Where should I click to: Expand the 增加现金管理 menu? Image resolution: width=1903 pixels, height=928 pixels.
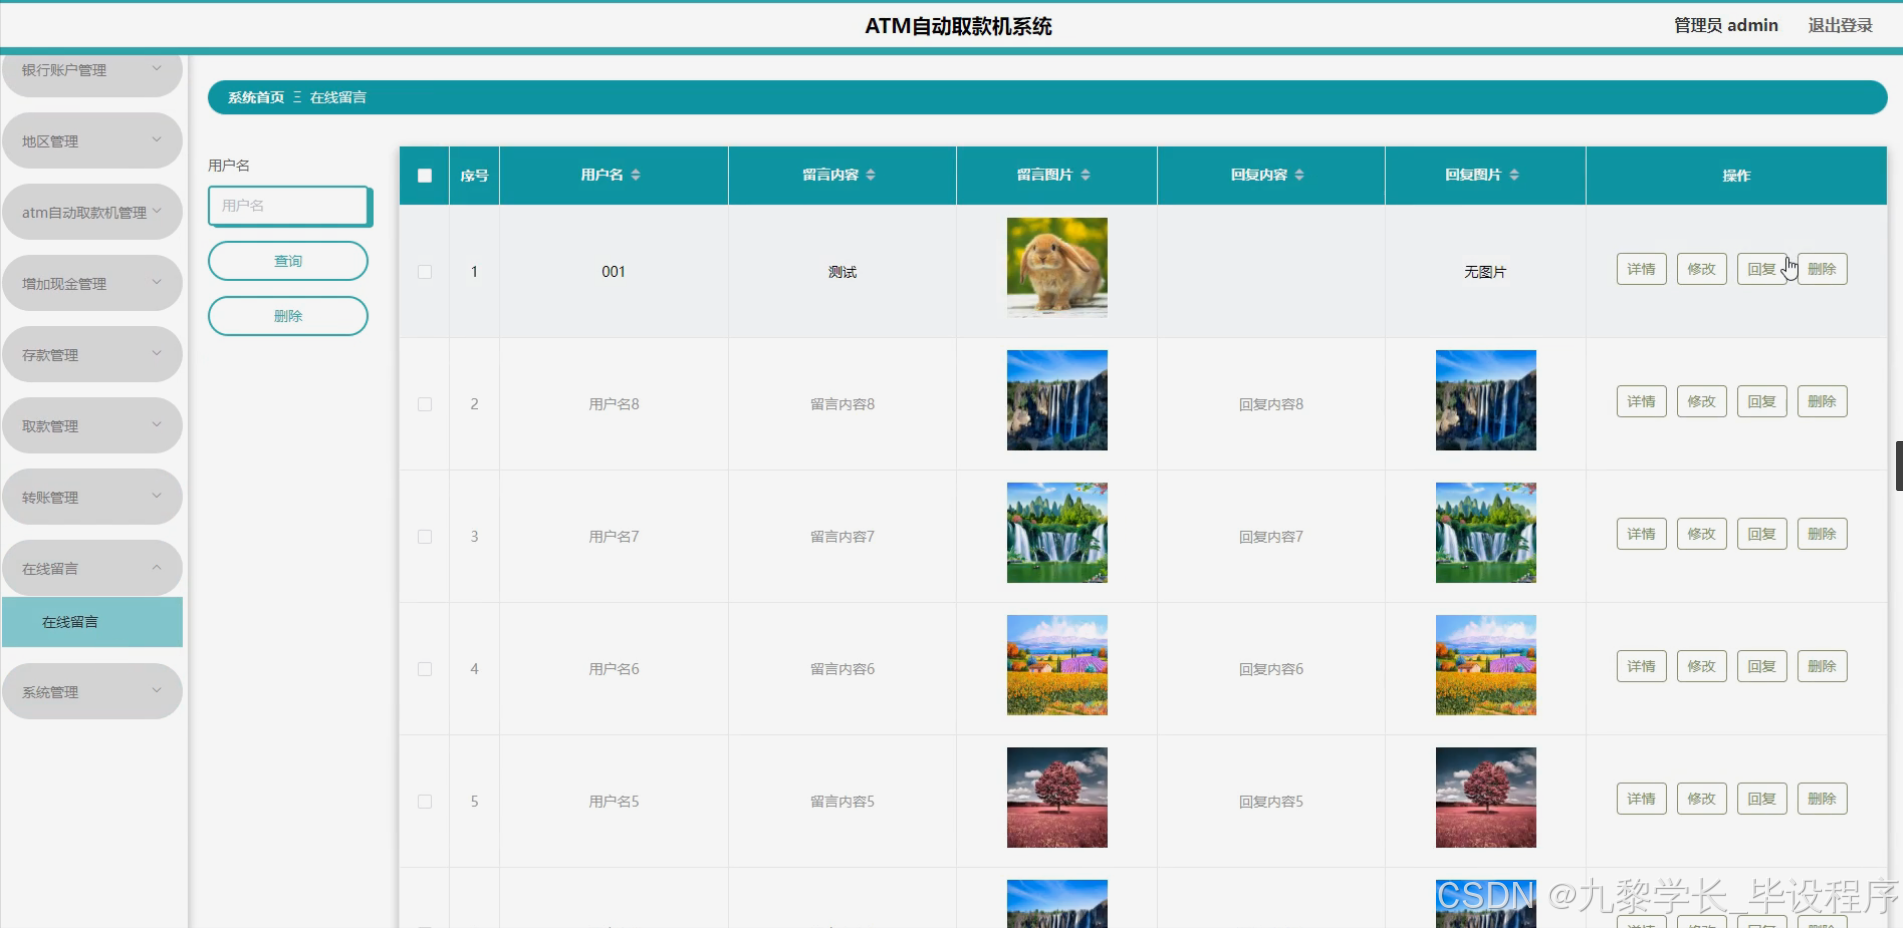pos(92,283)
